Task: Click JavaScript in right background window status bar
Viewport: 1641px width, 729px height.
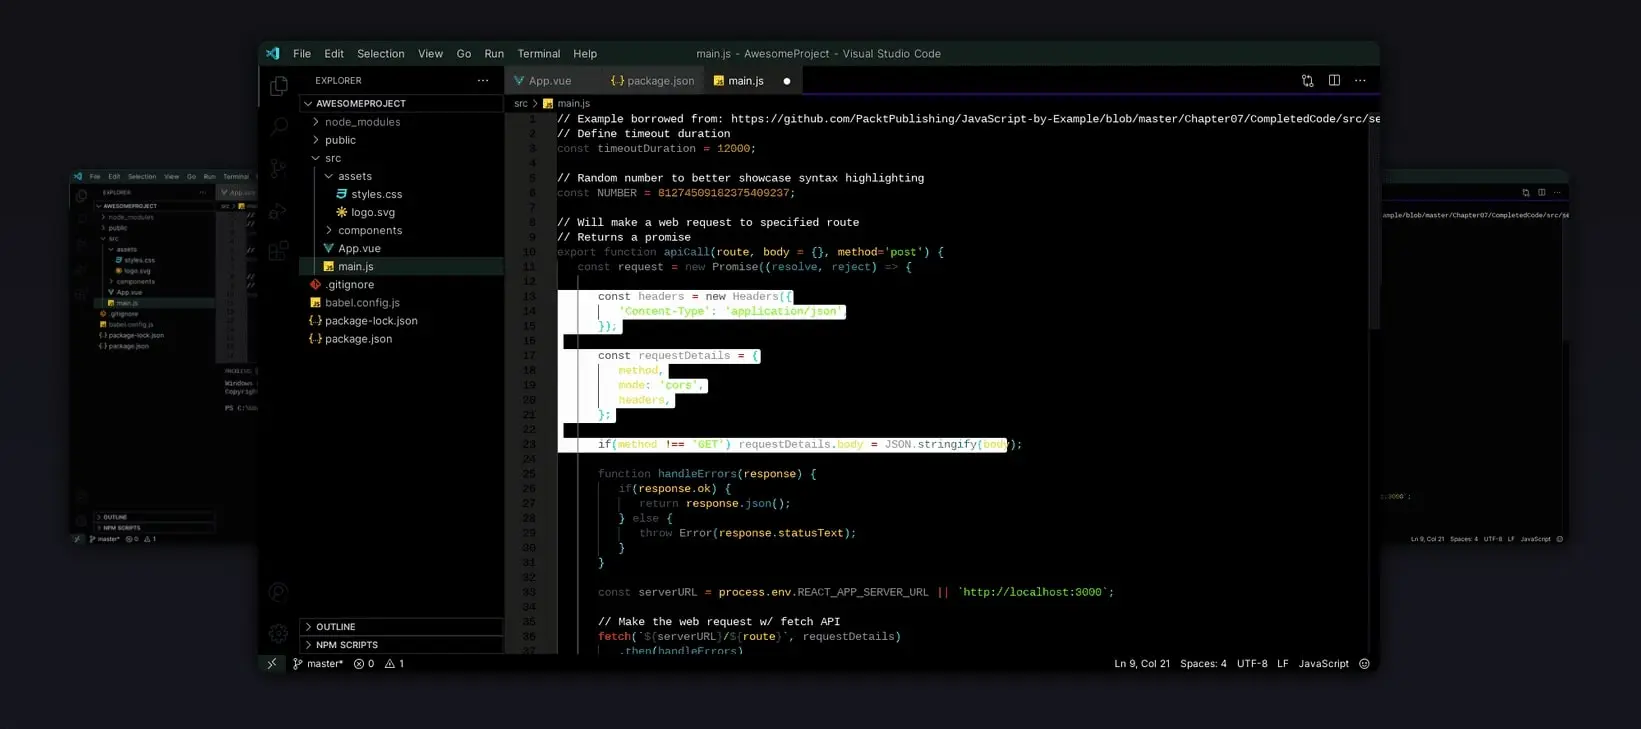Action: click(x=1535, y=539)
